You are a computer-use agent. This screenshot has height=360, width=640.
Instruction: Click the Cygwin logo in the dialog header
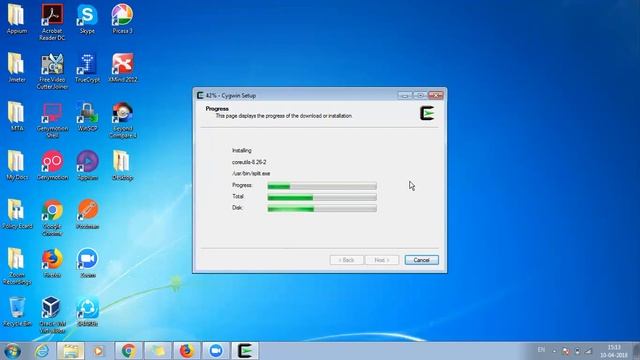pyautogui.click(x=427, y=113)
